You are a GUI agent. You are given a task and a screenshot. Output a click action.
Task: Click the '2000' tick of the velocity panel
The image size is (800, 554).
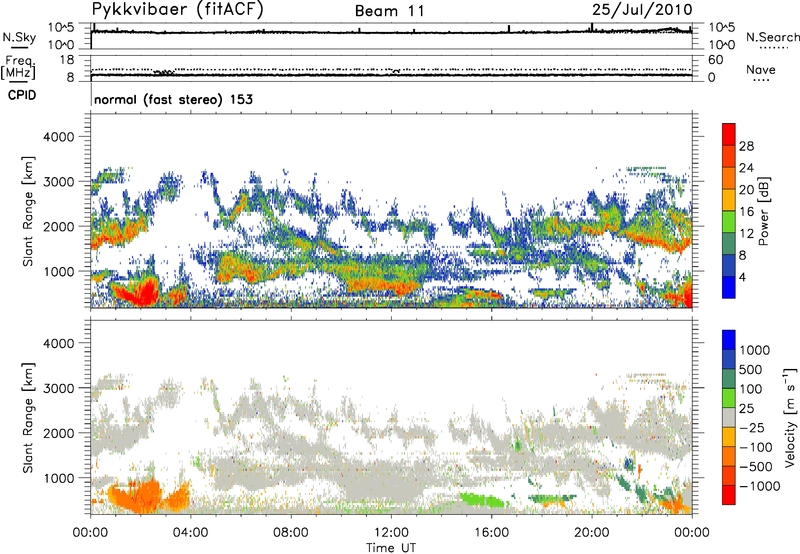[x=58, y=433]
